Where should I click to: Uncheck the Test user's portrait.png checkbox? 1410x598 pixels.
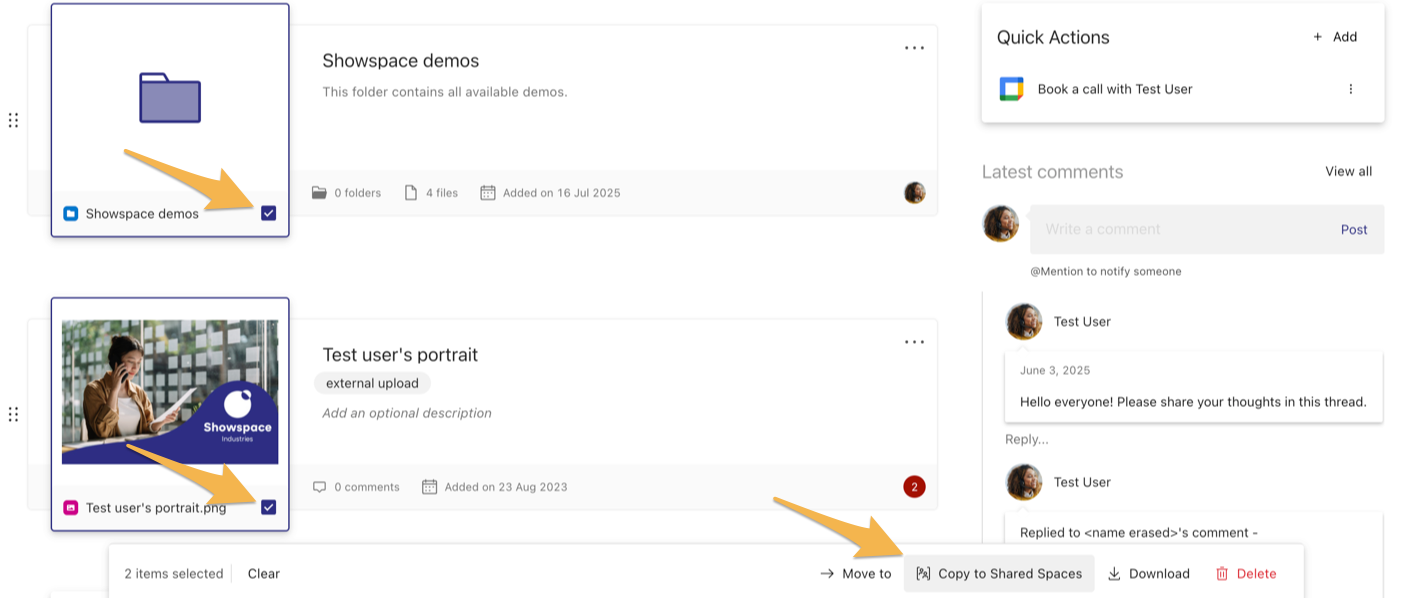pos(268,507)
